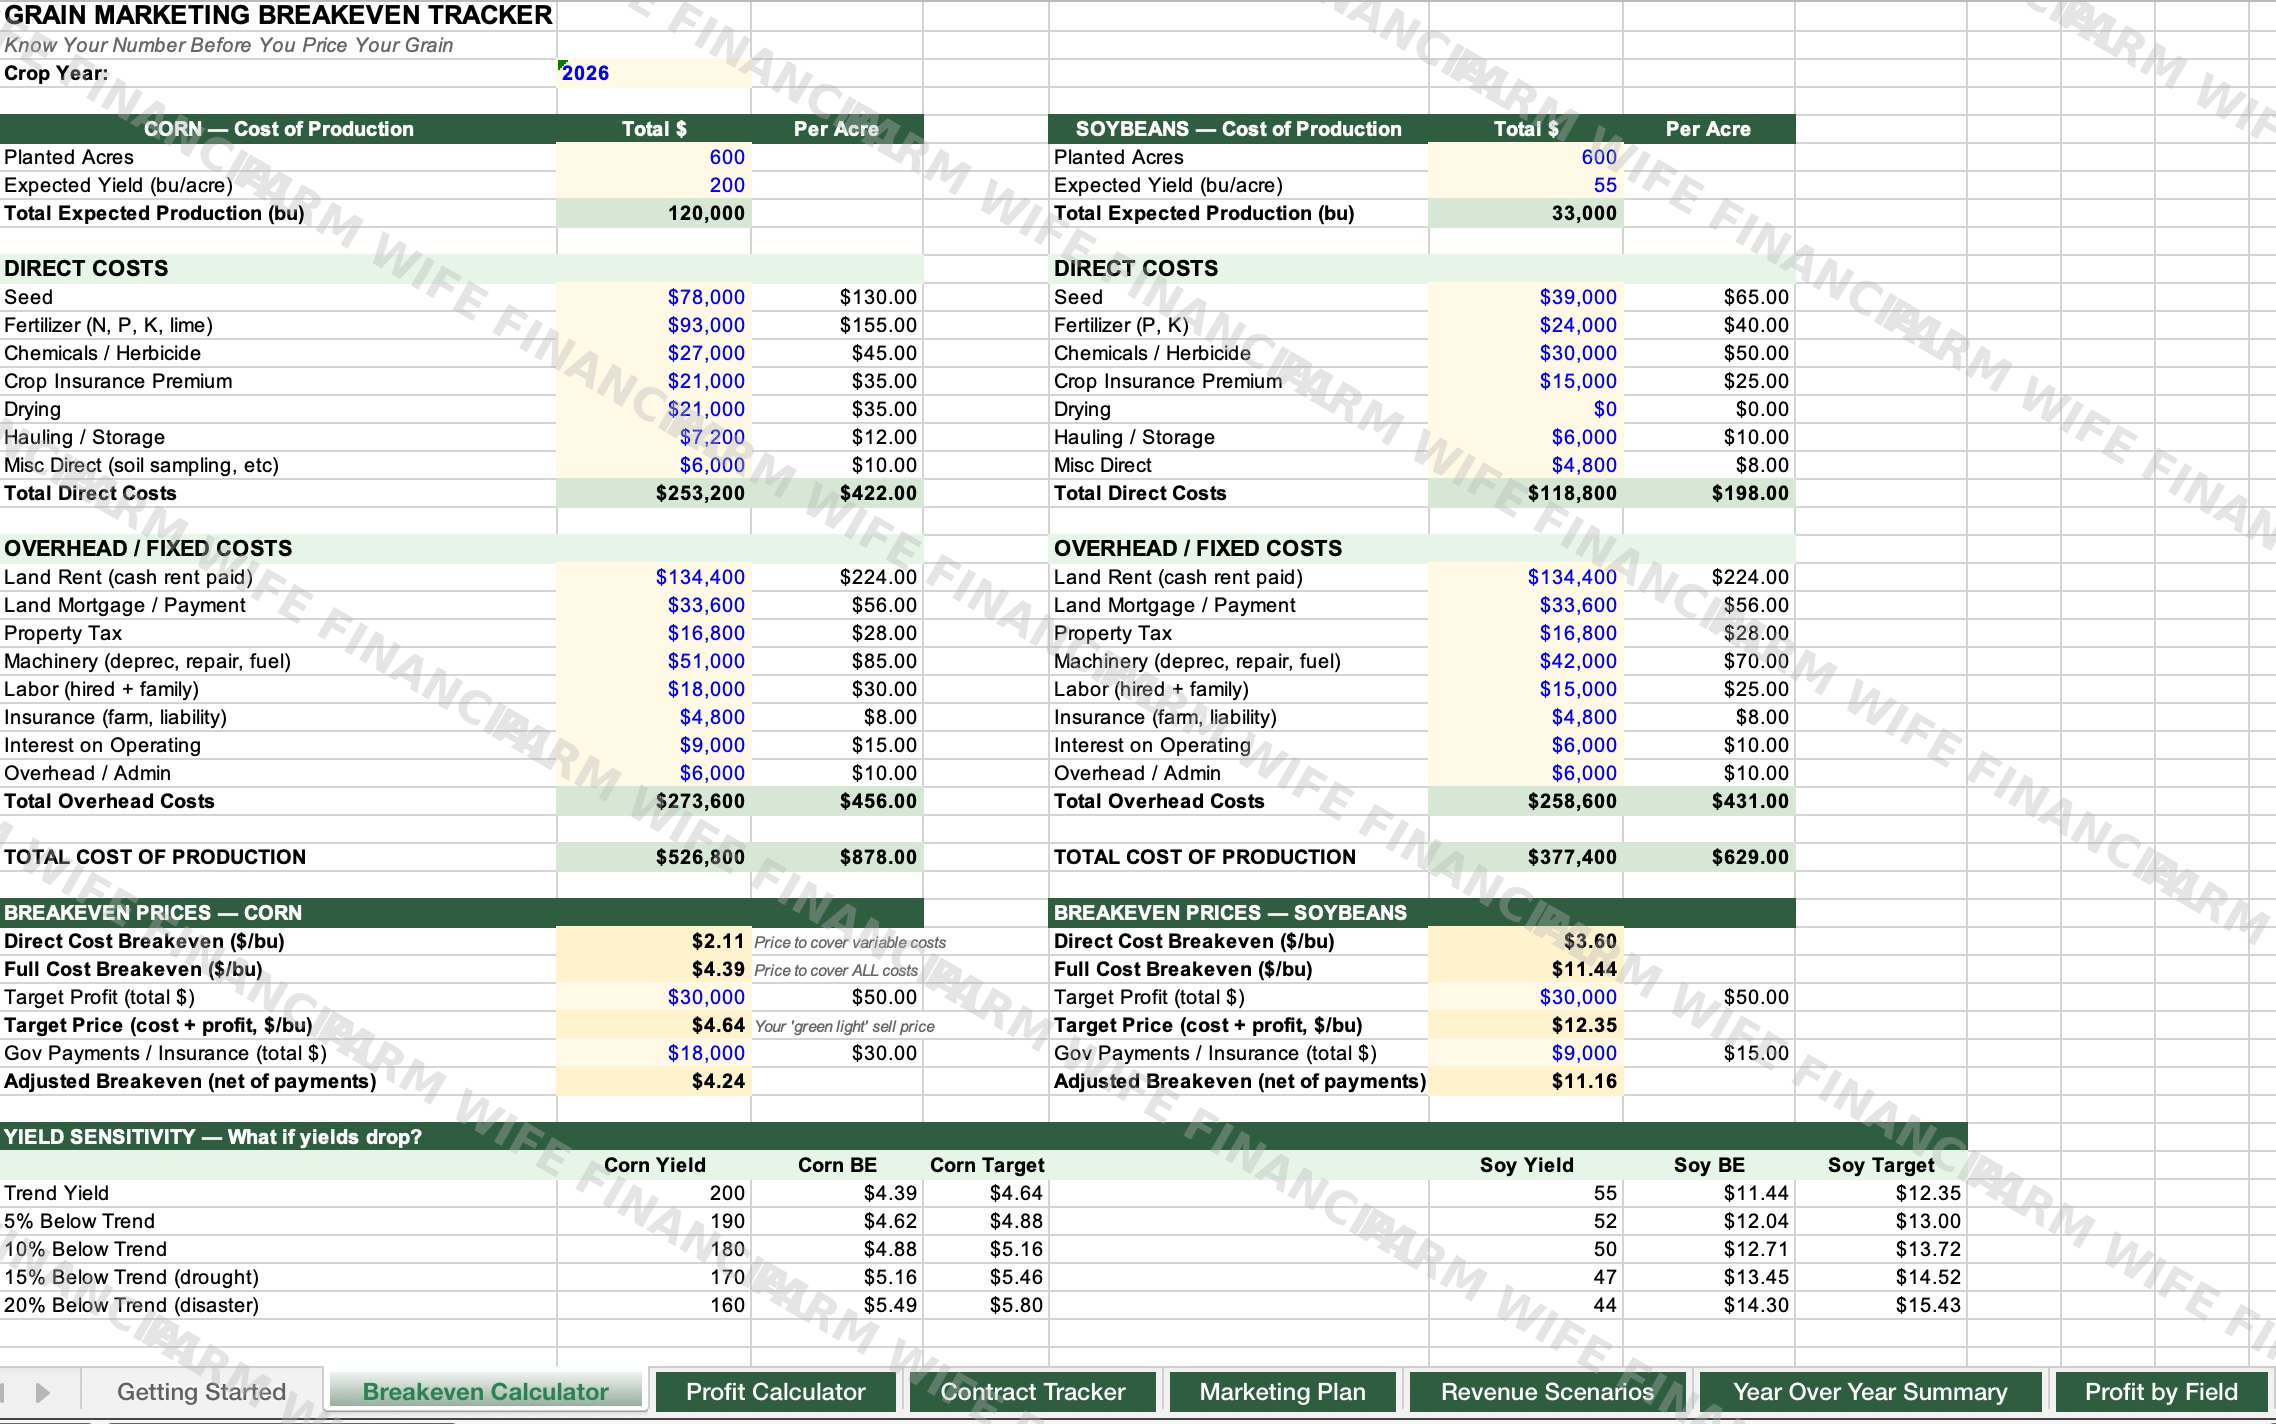Select soybean Full Cost Breakeven $11.44
This screenshot has height=1424, width=2276.
1525,969
